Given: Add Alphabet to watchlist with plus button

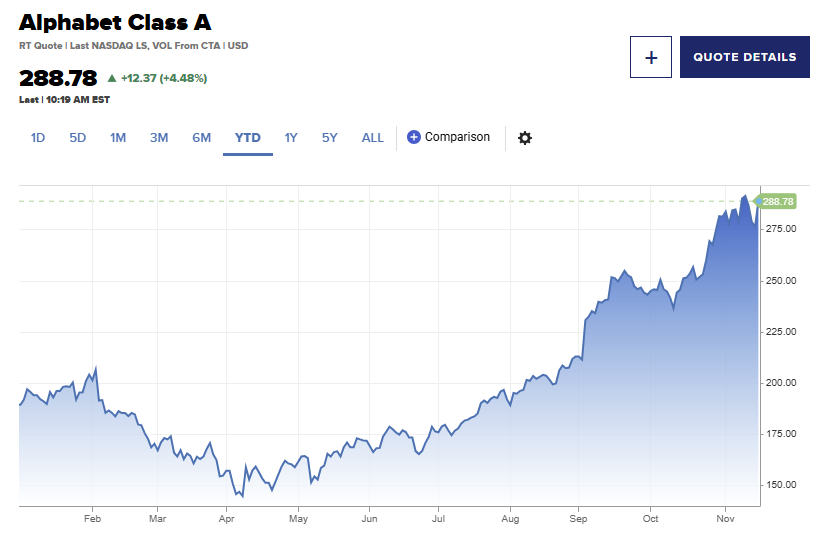Looking at the screenshot, I should (651, 57).
